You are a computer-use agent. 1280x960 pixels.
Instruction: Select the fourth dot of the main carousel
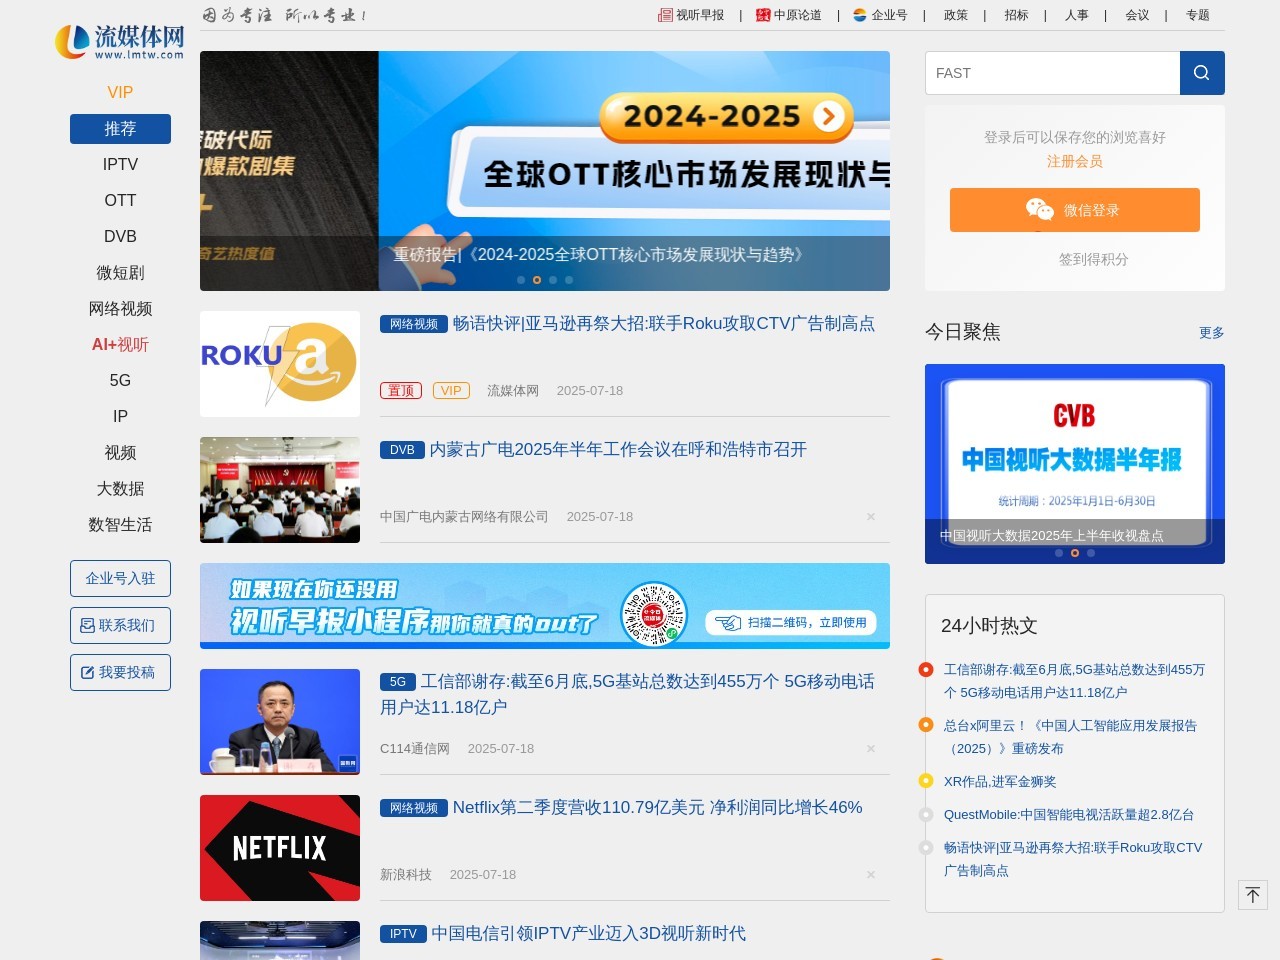(569, 280)
